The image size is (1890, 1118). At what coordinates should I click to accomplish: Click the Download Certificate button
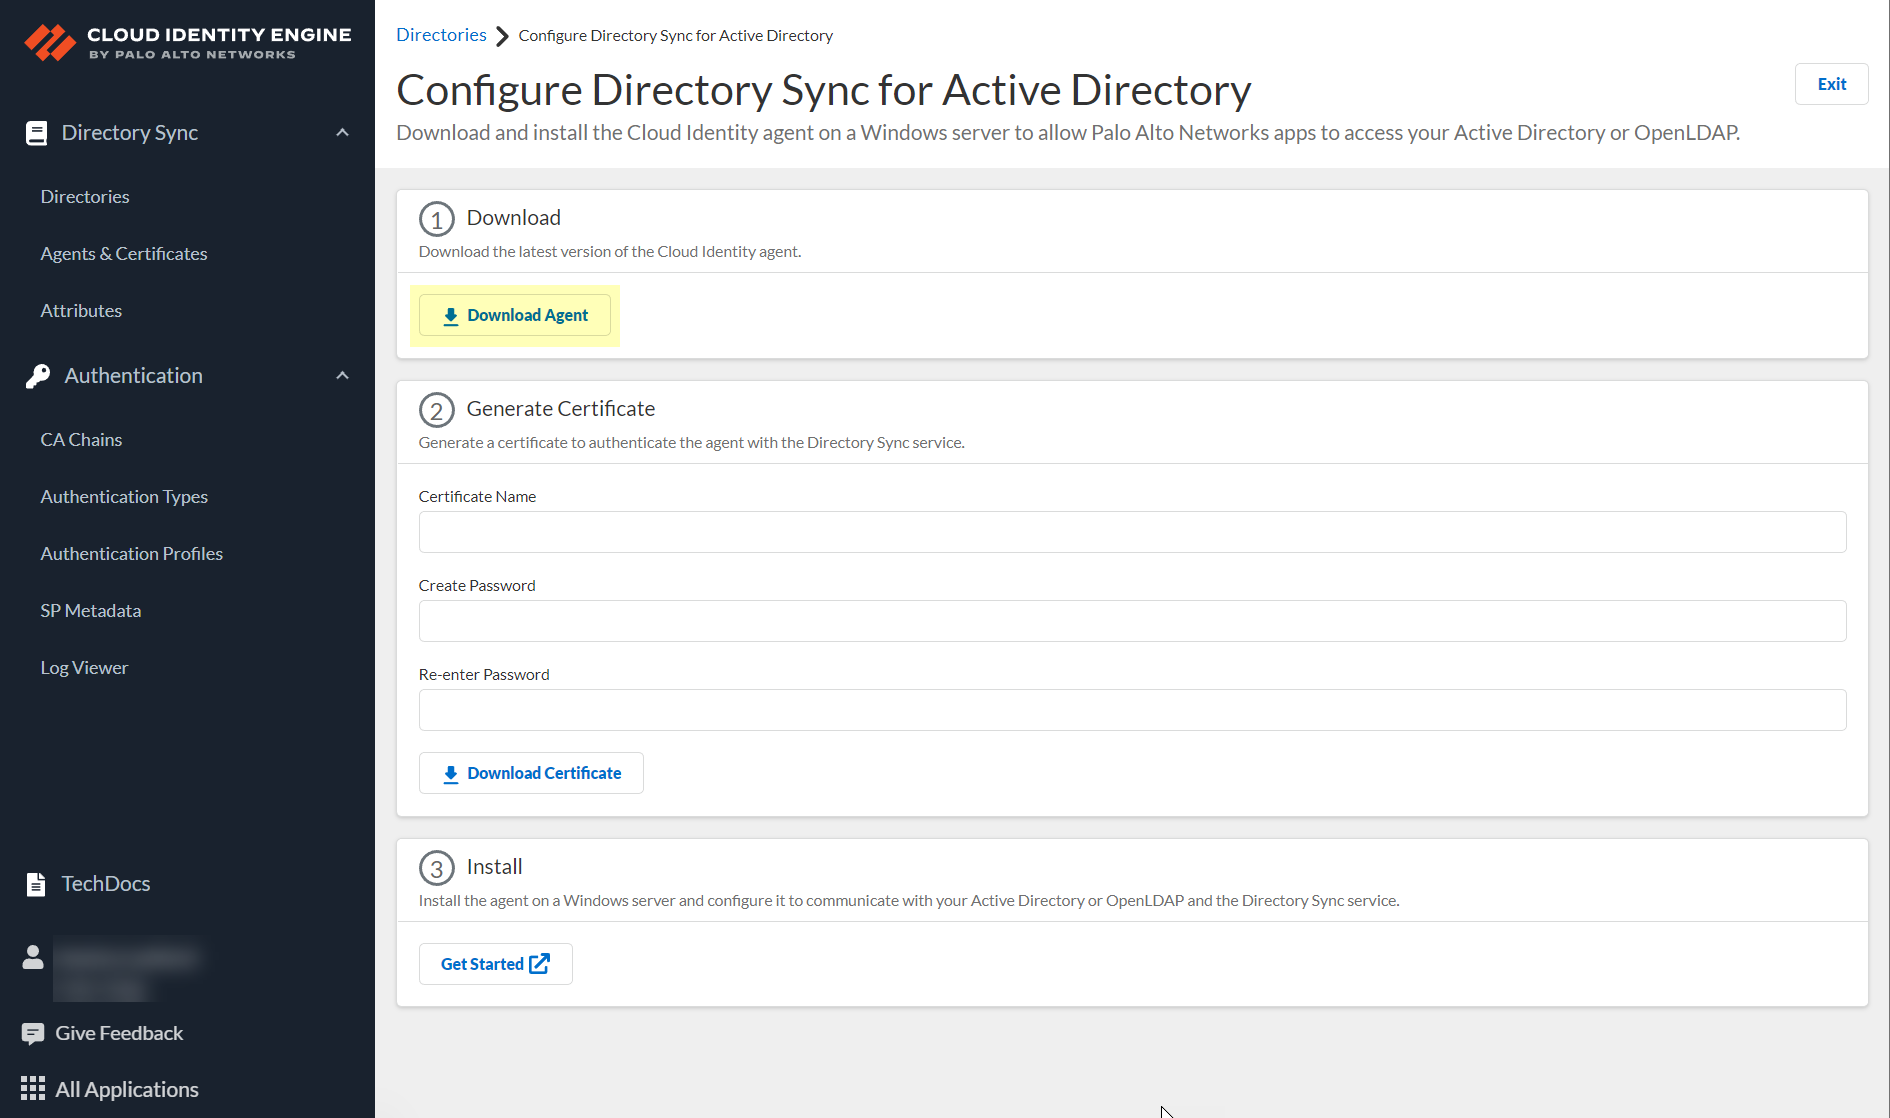point(531,773)
